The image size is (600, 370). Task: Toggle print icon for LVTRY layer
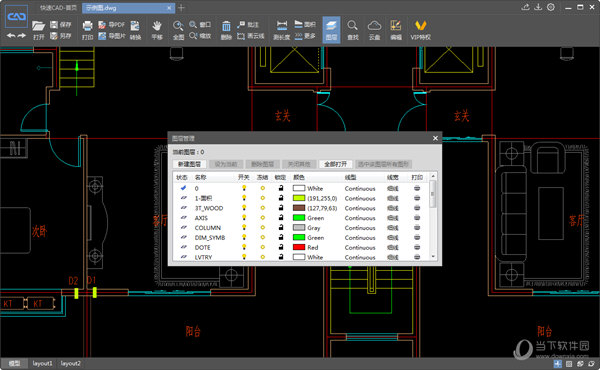(x=417, y=257)
